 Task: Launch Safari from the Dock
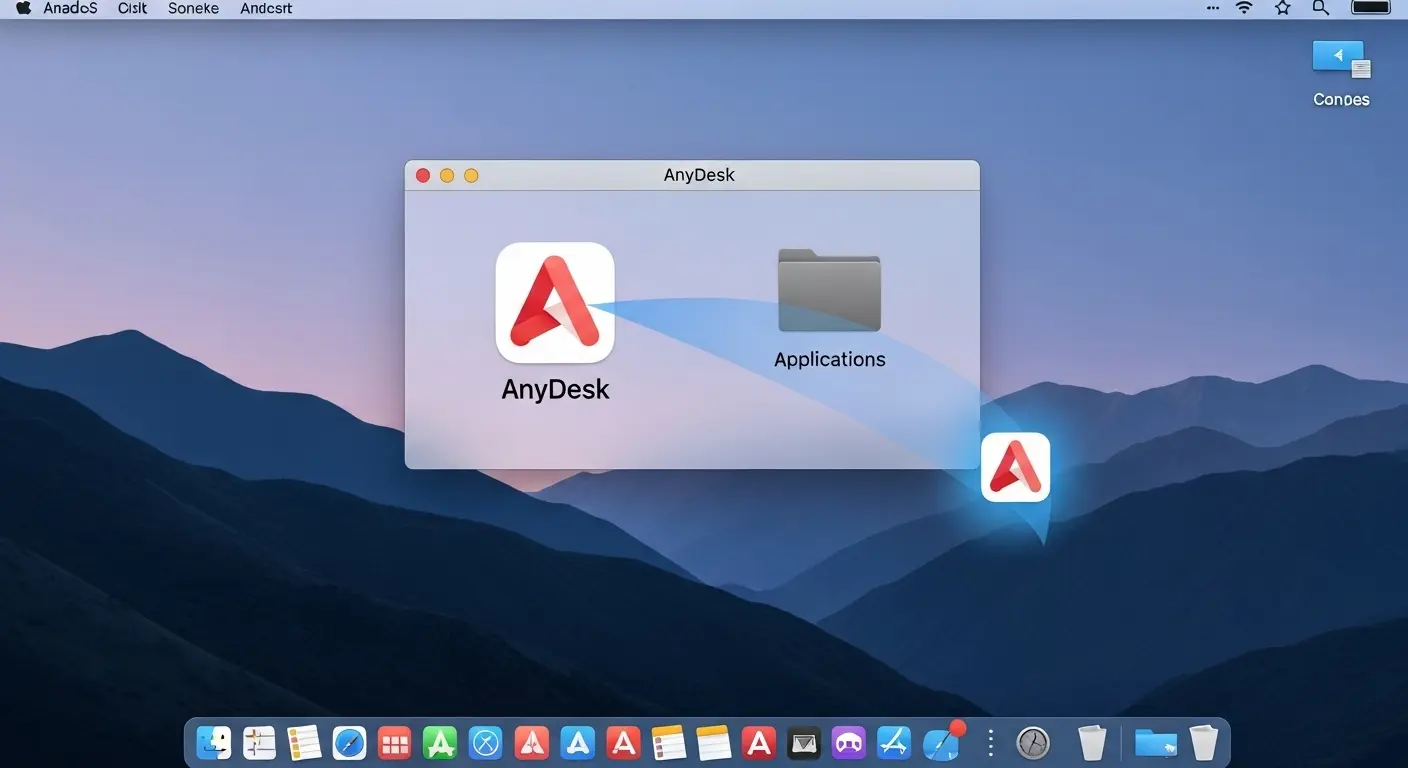pos(350,743)
